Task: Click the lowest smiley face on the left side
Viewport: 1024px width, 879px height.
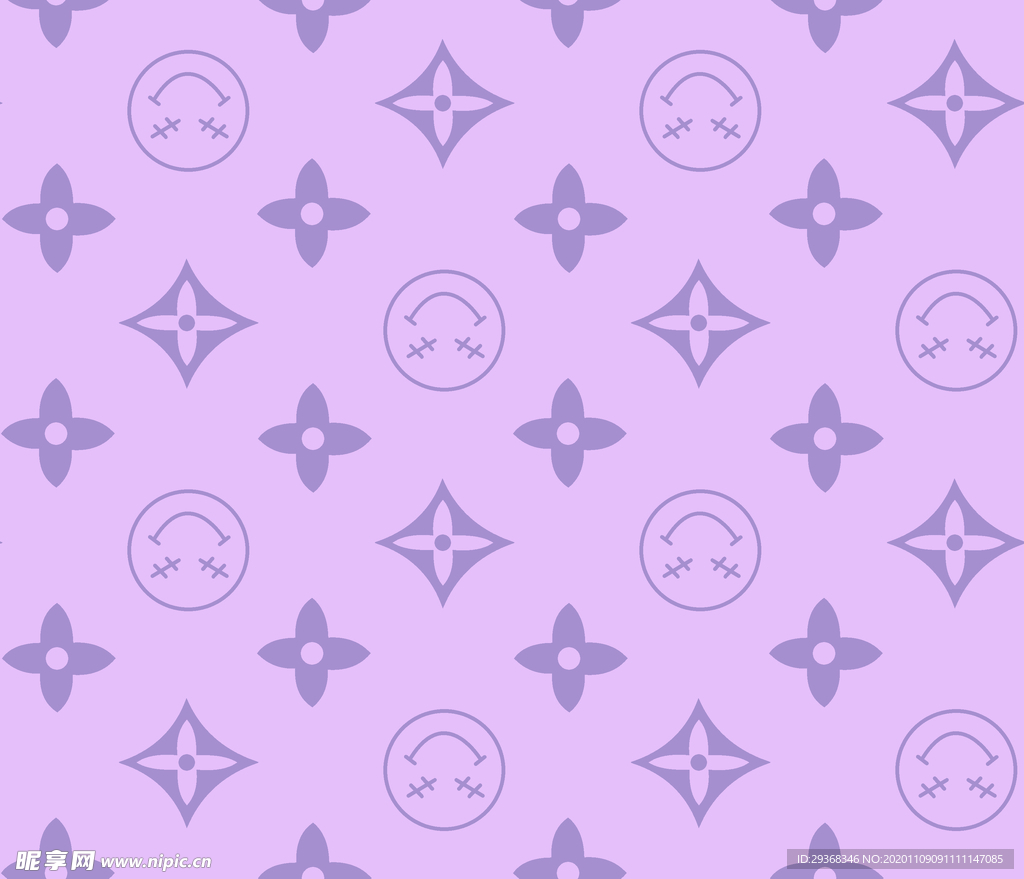Action: point(188,550)
